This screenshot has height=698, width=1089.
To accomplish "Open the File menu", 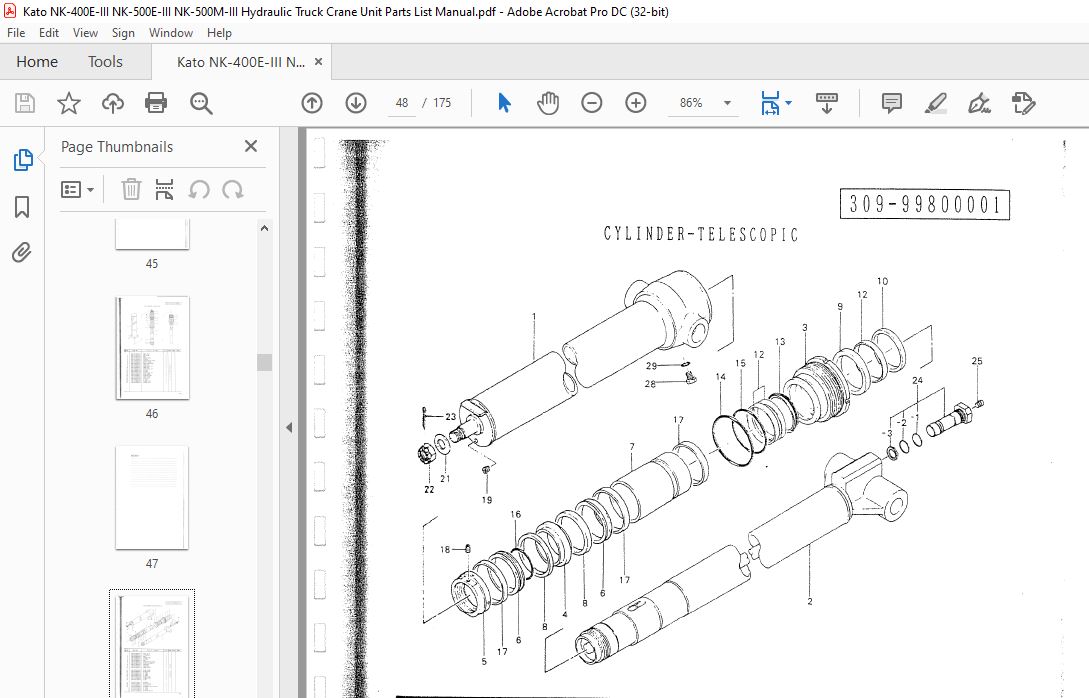I will click(15, 33).
